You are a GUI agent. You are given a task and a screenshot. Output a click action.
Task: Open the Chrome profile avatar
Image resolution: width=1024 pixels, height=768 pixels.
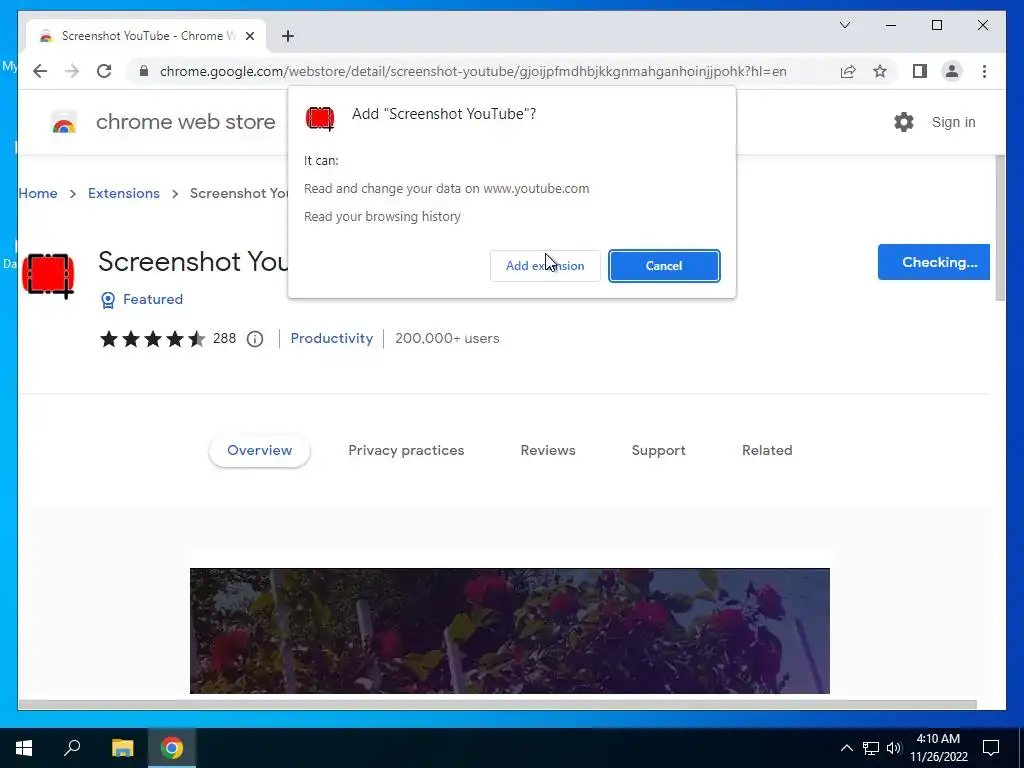(x=952, y=71)
